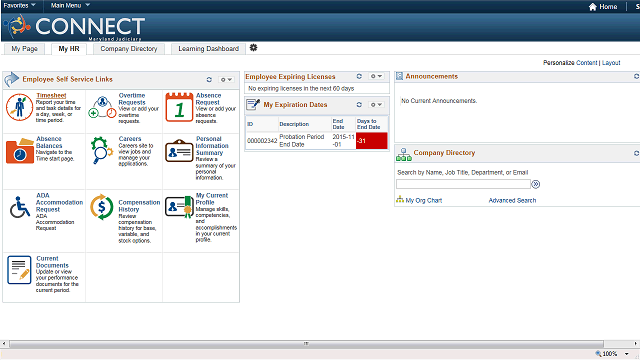Switch to the Company Directory tab
Image resolution: width=640 pixels, height=360 pixels.
click(129, 49)
